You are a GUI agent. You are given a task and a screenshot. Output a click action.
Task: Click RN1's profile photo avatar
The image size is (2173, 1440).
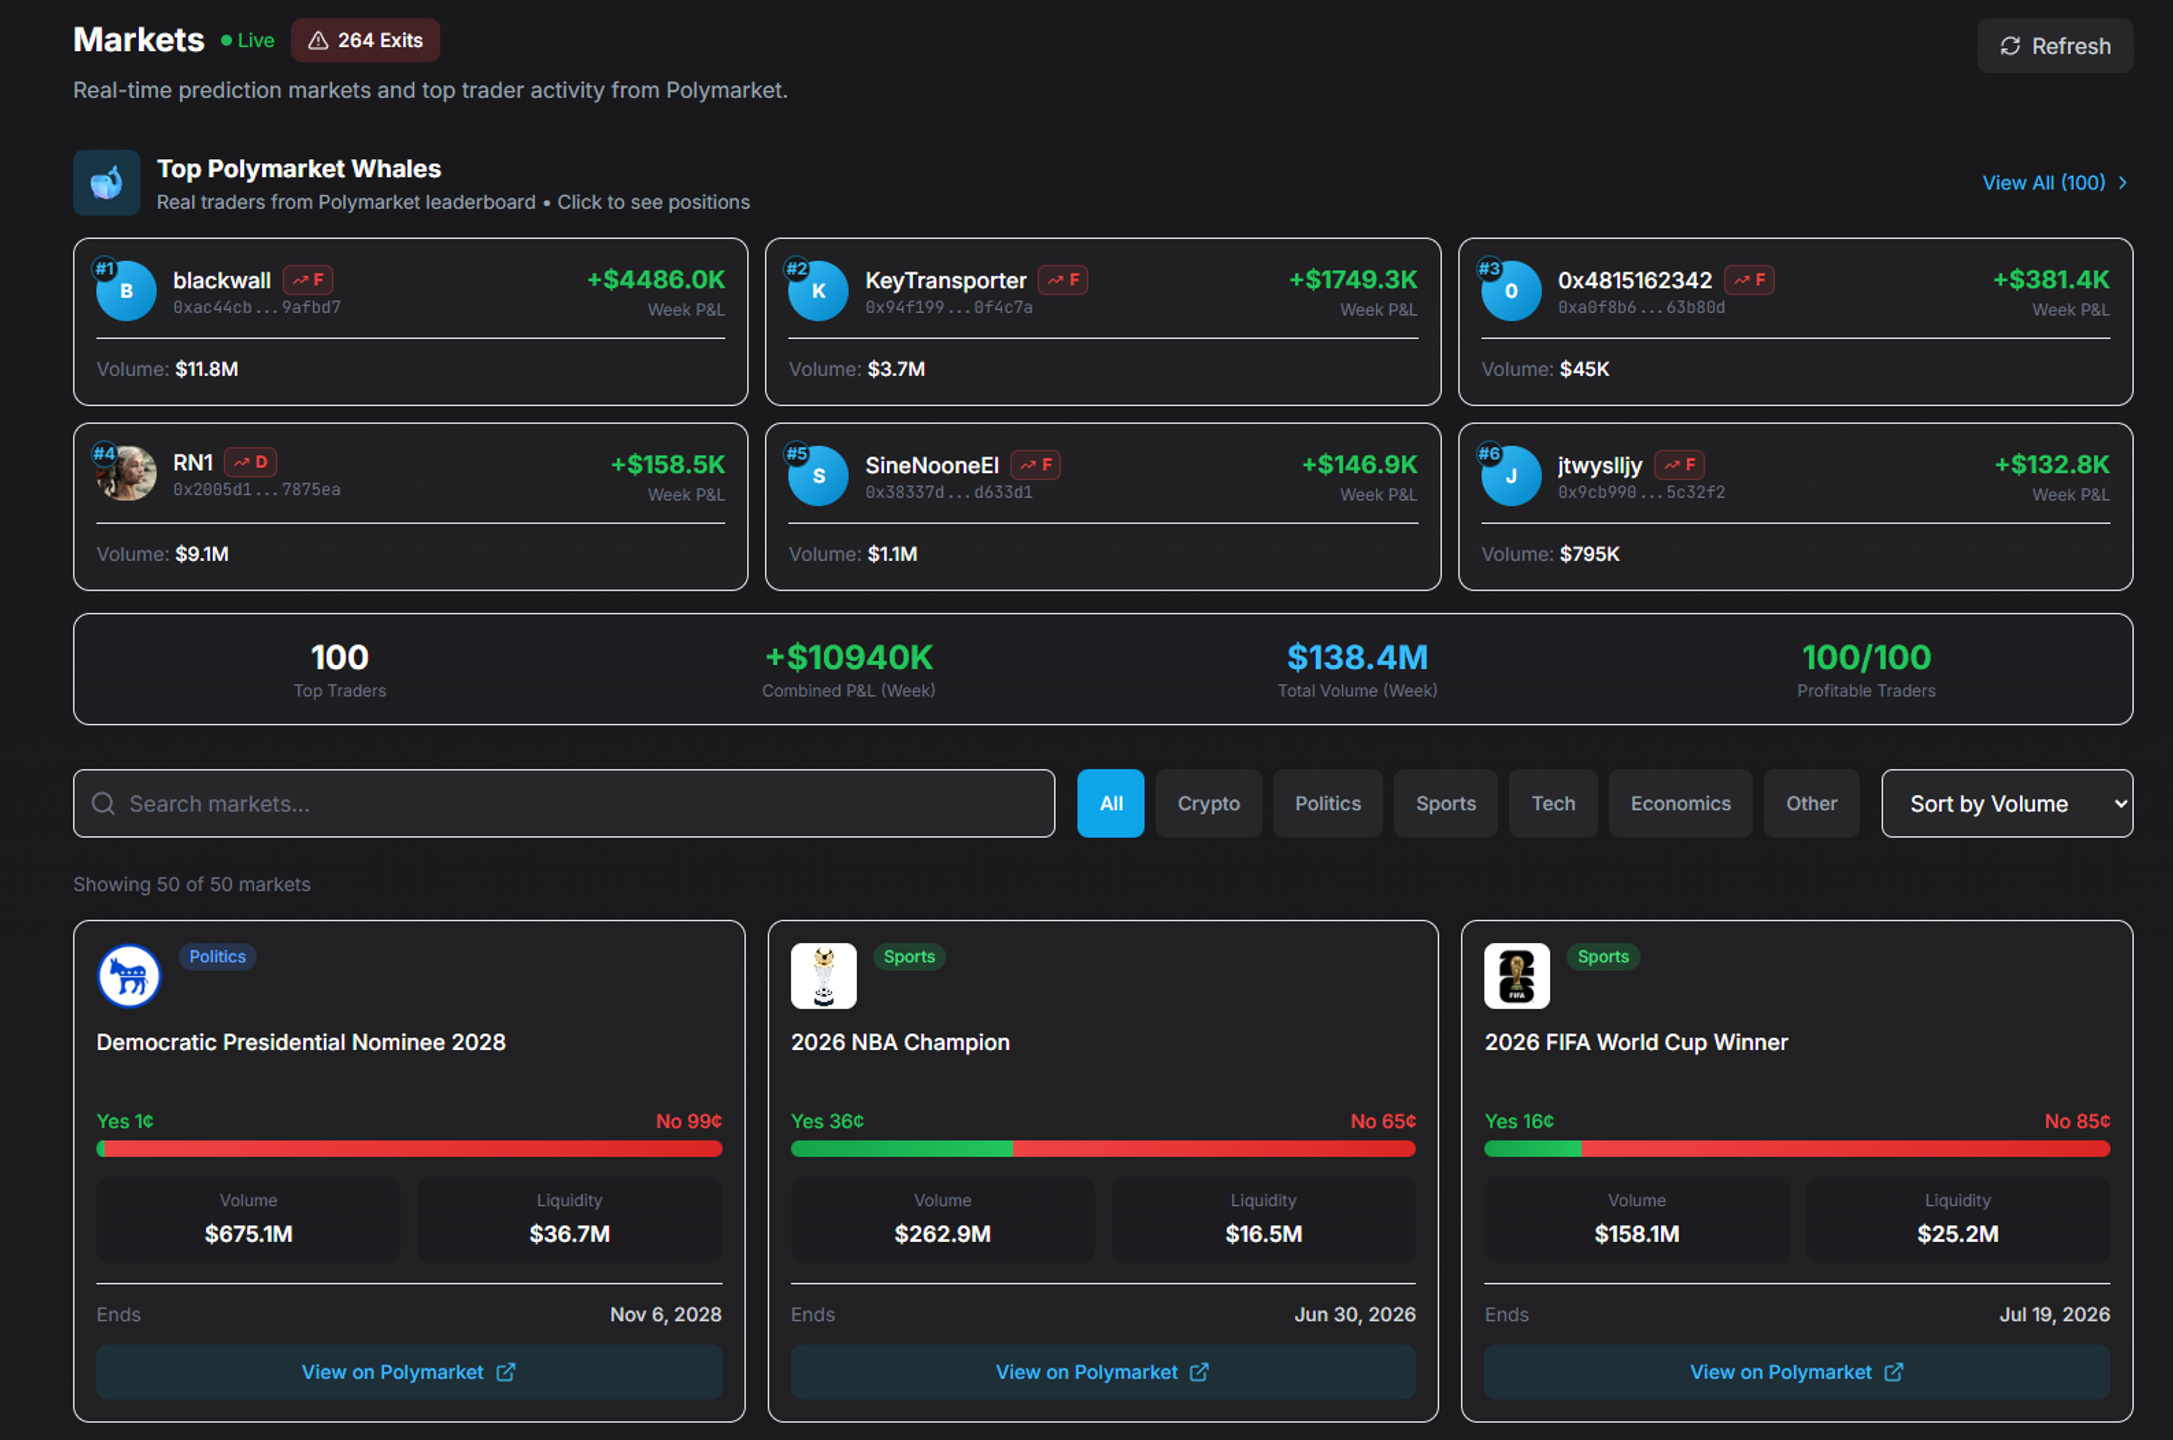point(126,474)
